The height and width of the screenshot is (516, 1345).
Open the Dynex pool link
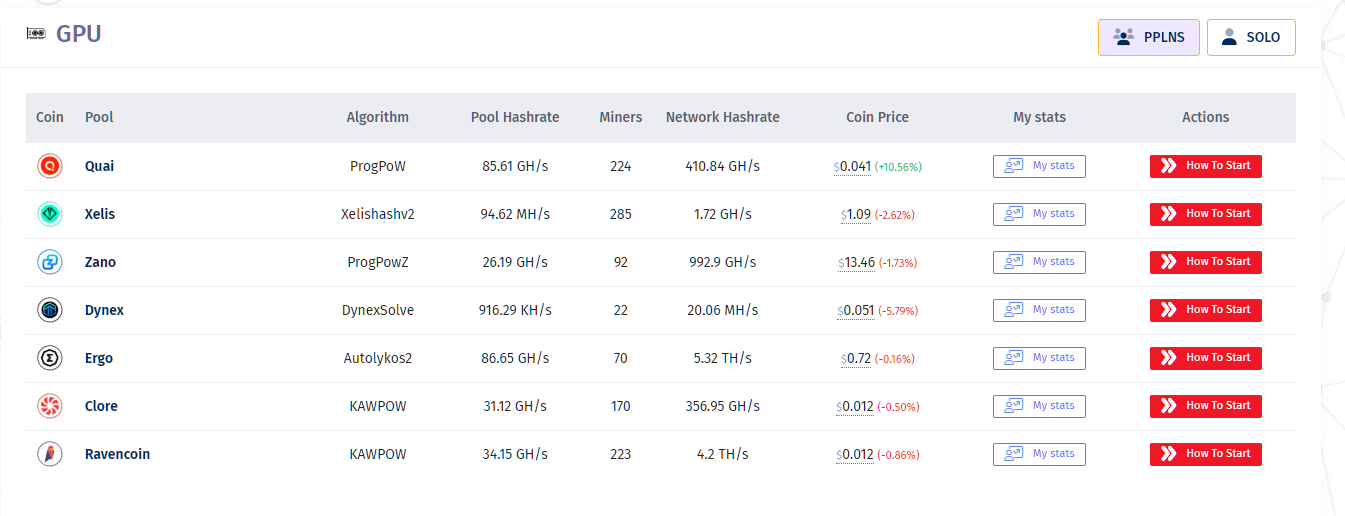click(x=104, y=310)
